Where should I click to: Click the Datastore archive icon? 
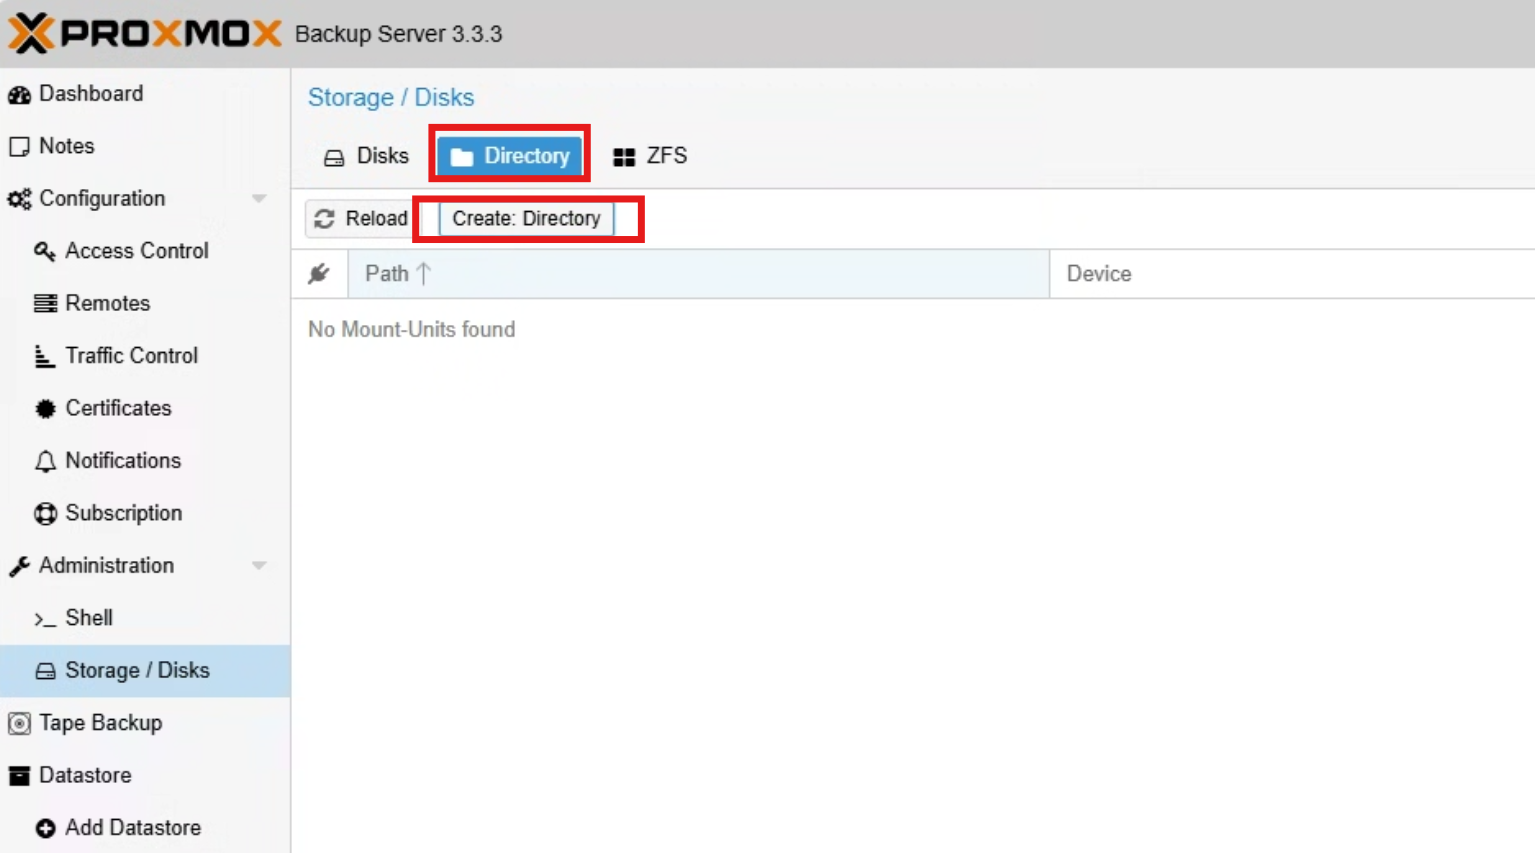[x=19, y=776]
